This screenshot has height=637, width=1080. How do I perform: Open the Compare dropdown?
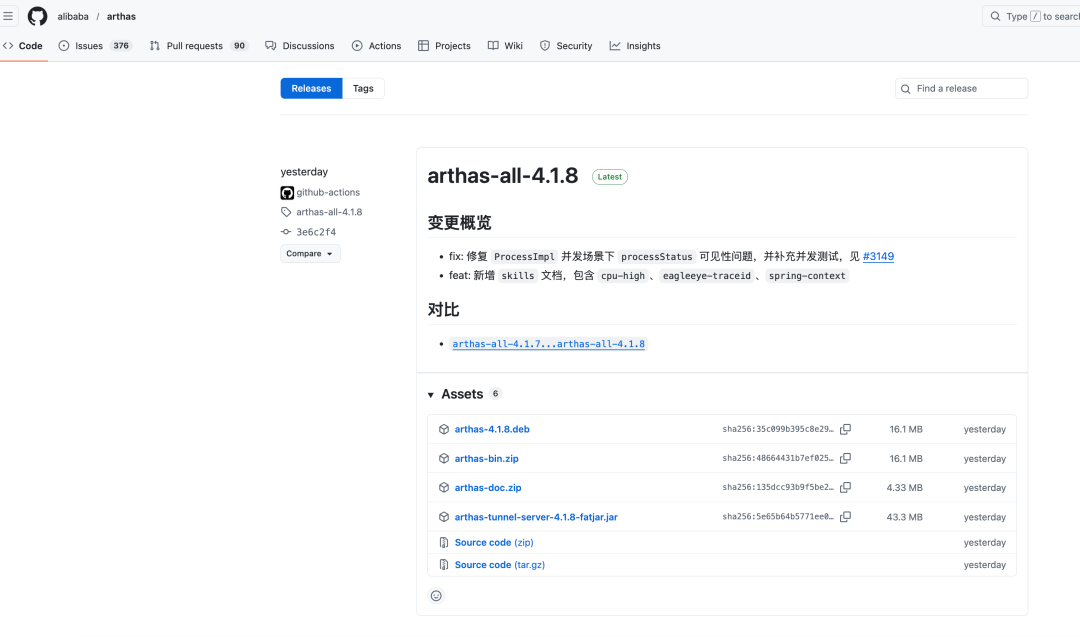pos(310,253)
